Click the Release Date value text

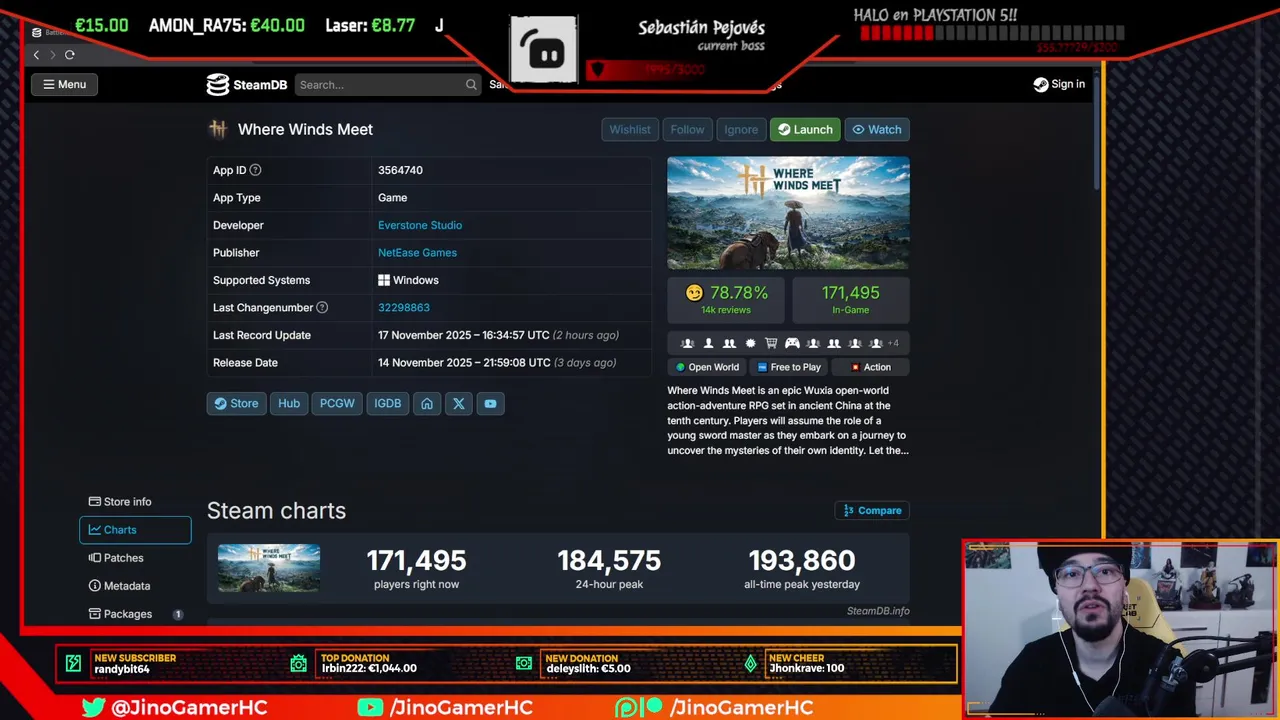click(497, 363)
